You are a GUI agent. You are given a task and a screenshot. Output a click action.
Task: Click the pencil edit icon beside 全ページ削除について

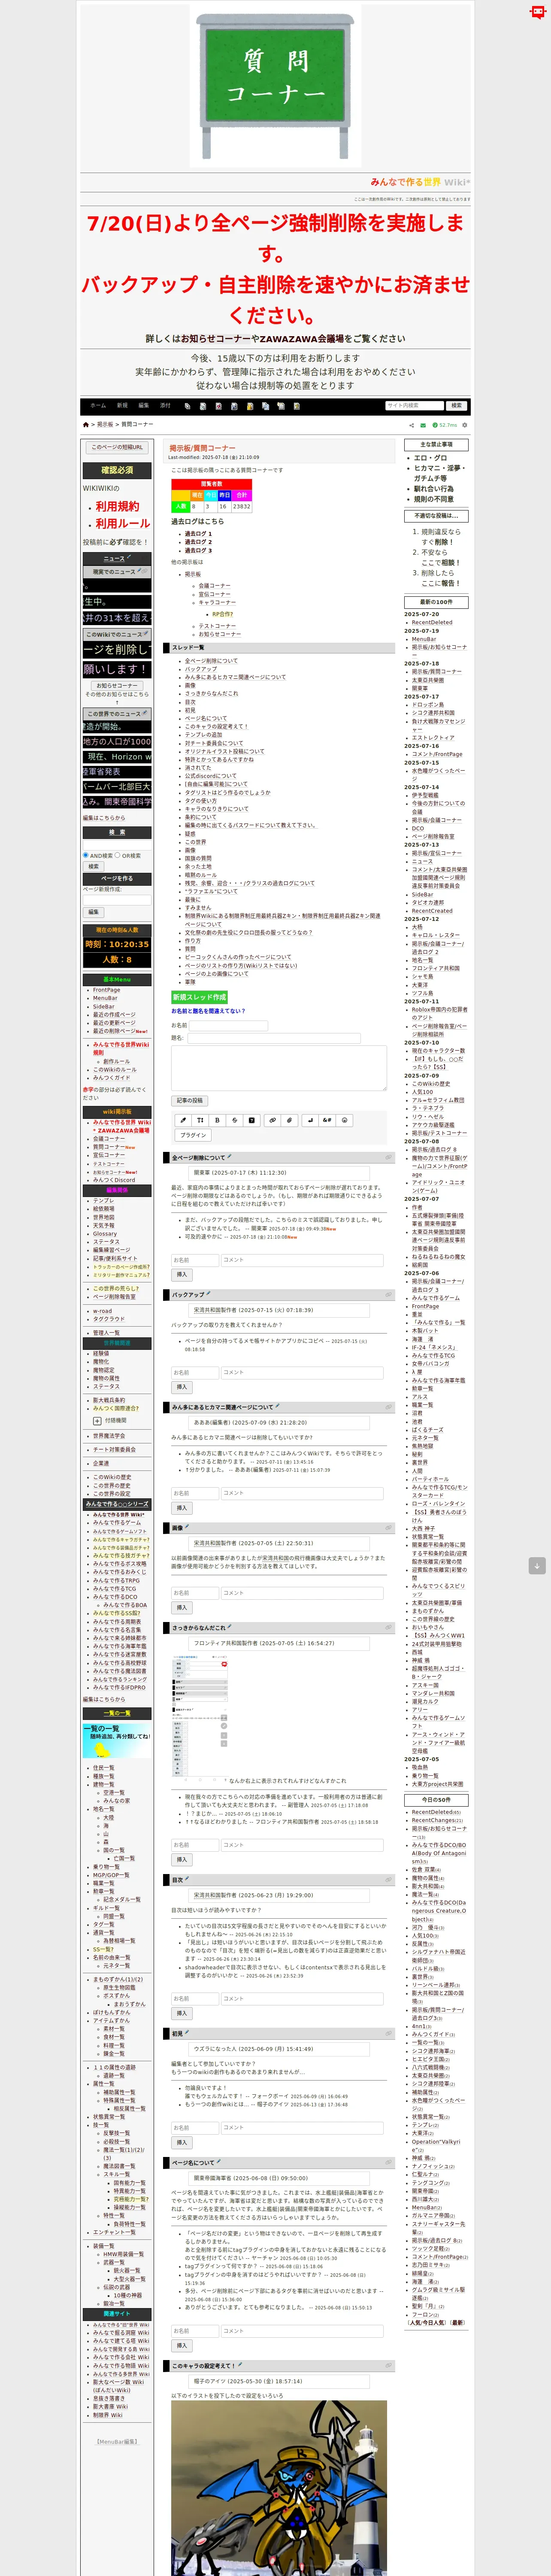pos(229,1156)
